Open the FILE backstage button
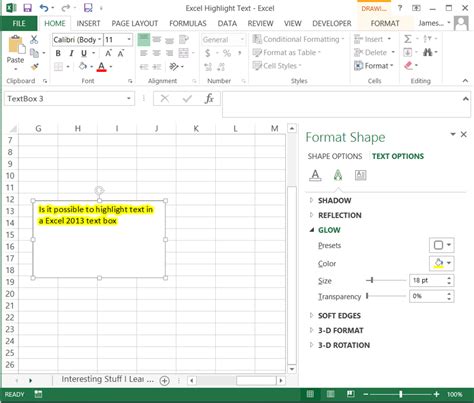 (19, 23)
